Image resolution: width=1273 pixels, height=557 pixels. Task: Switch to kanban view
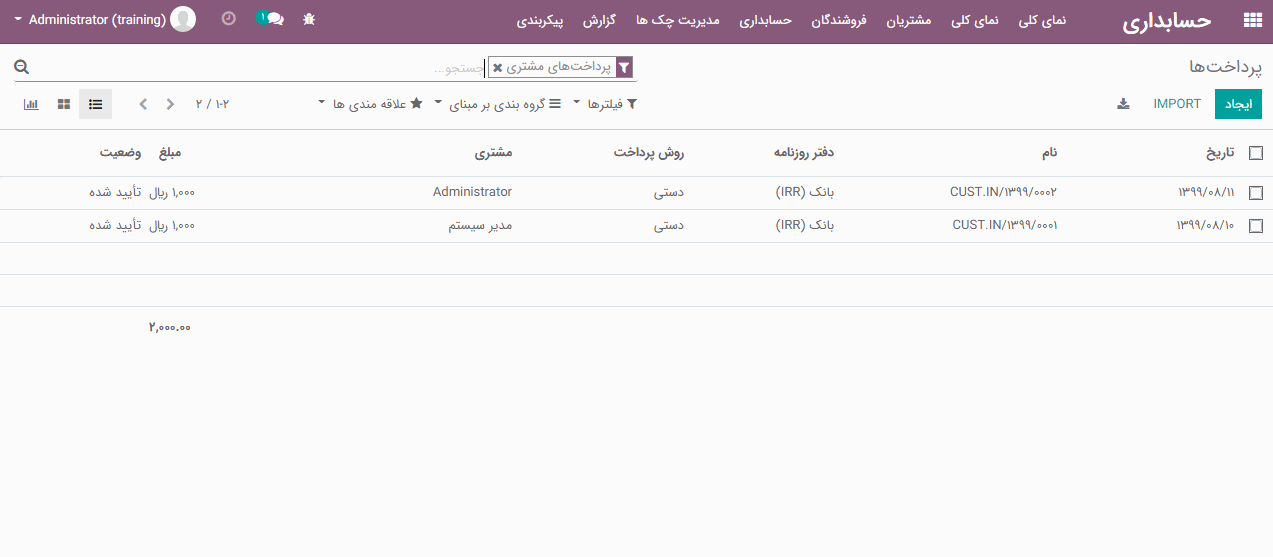click(64, 104)
